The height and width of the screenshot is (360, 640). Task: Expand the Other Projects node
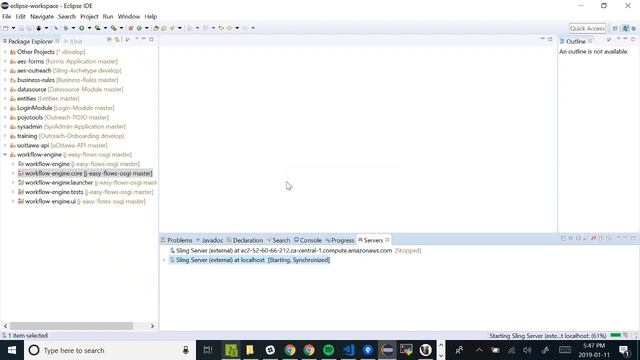5,52
